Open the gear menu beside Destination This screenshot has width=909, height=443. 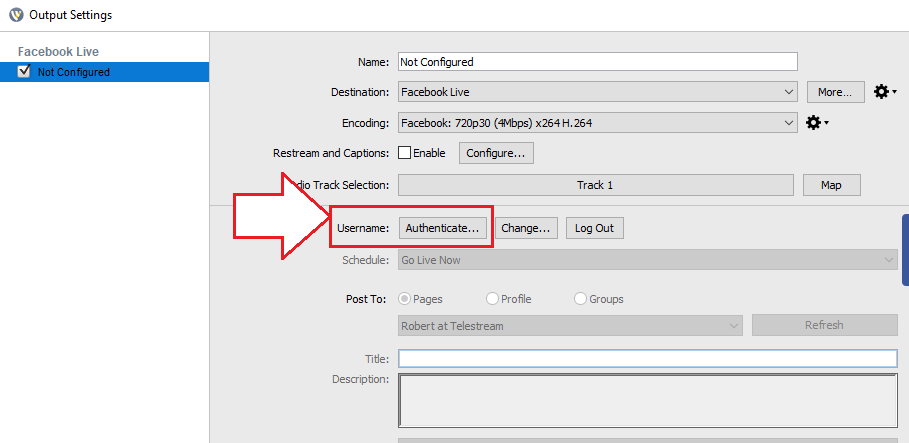point(885,92)
